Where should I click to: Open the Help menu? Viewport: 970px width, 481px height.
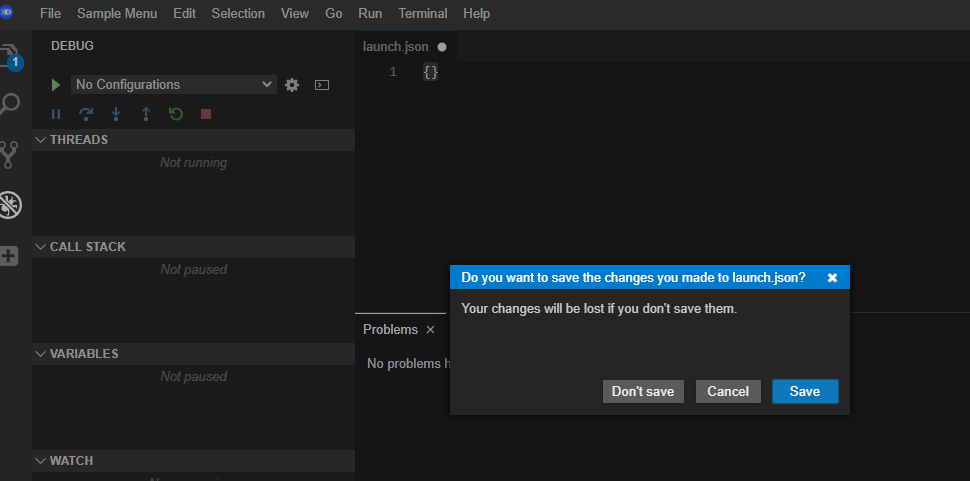click(476, 13)
